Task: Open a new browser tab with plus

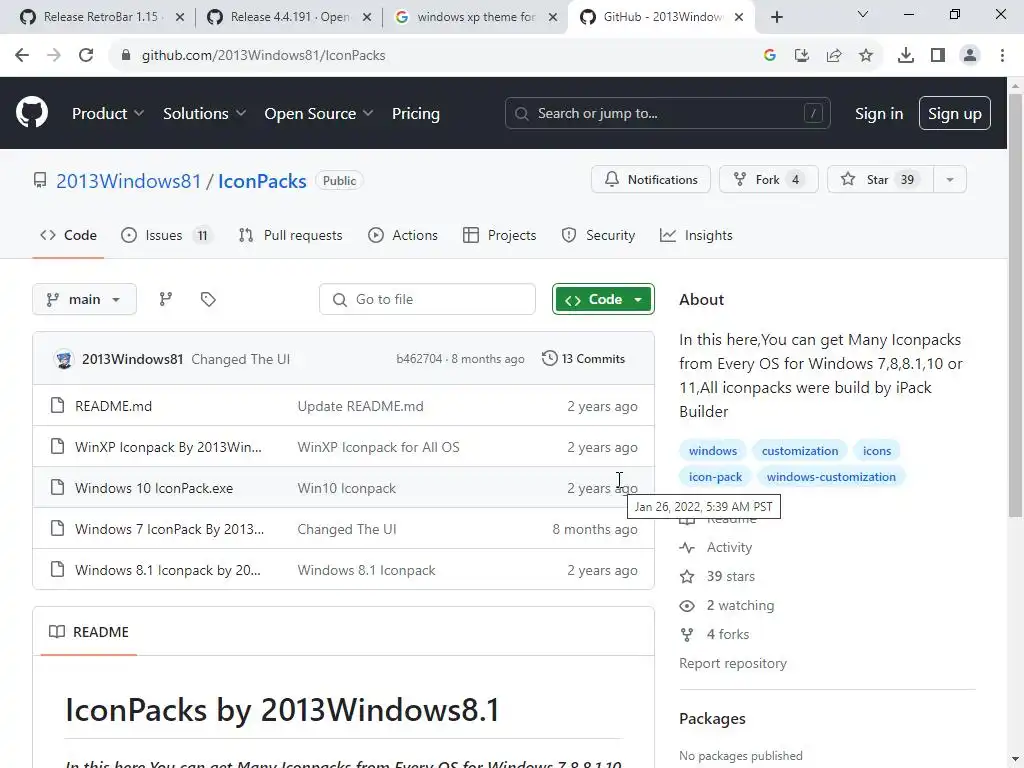Action: 776,17
